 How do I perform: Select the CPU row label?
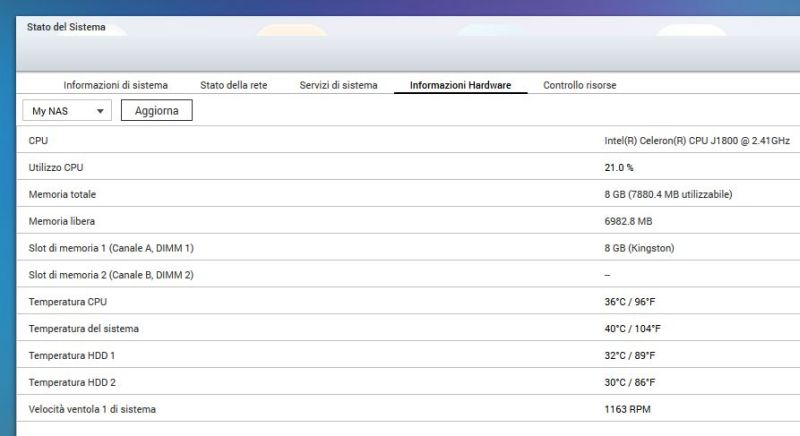click(x=38, y=141)
